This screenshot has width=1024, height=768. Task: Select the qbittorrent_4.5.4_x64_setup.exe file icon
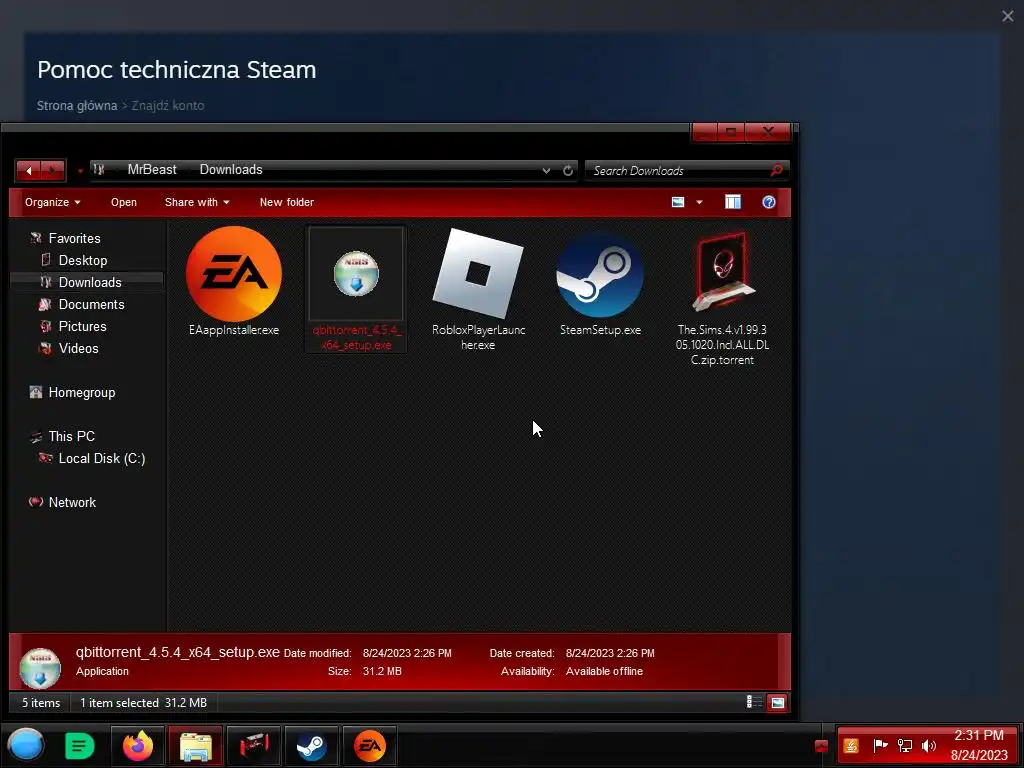click(356, 274)
